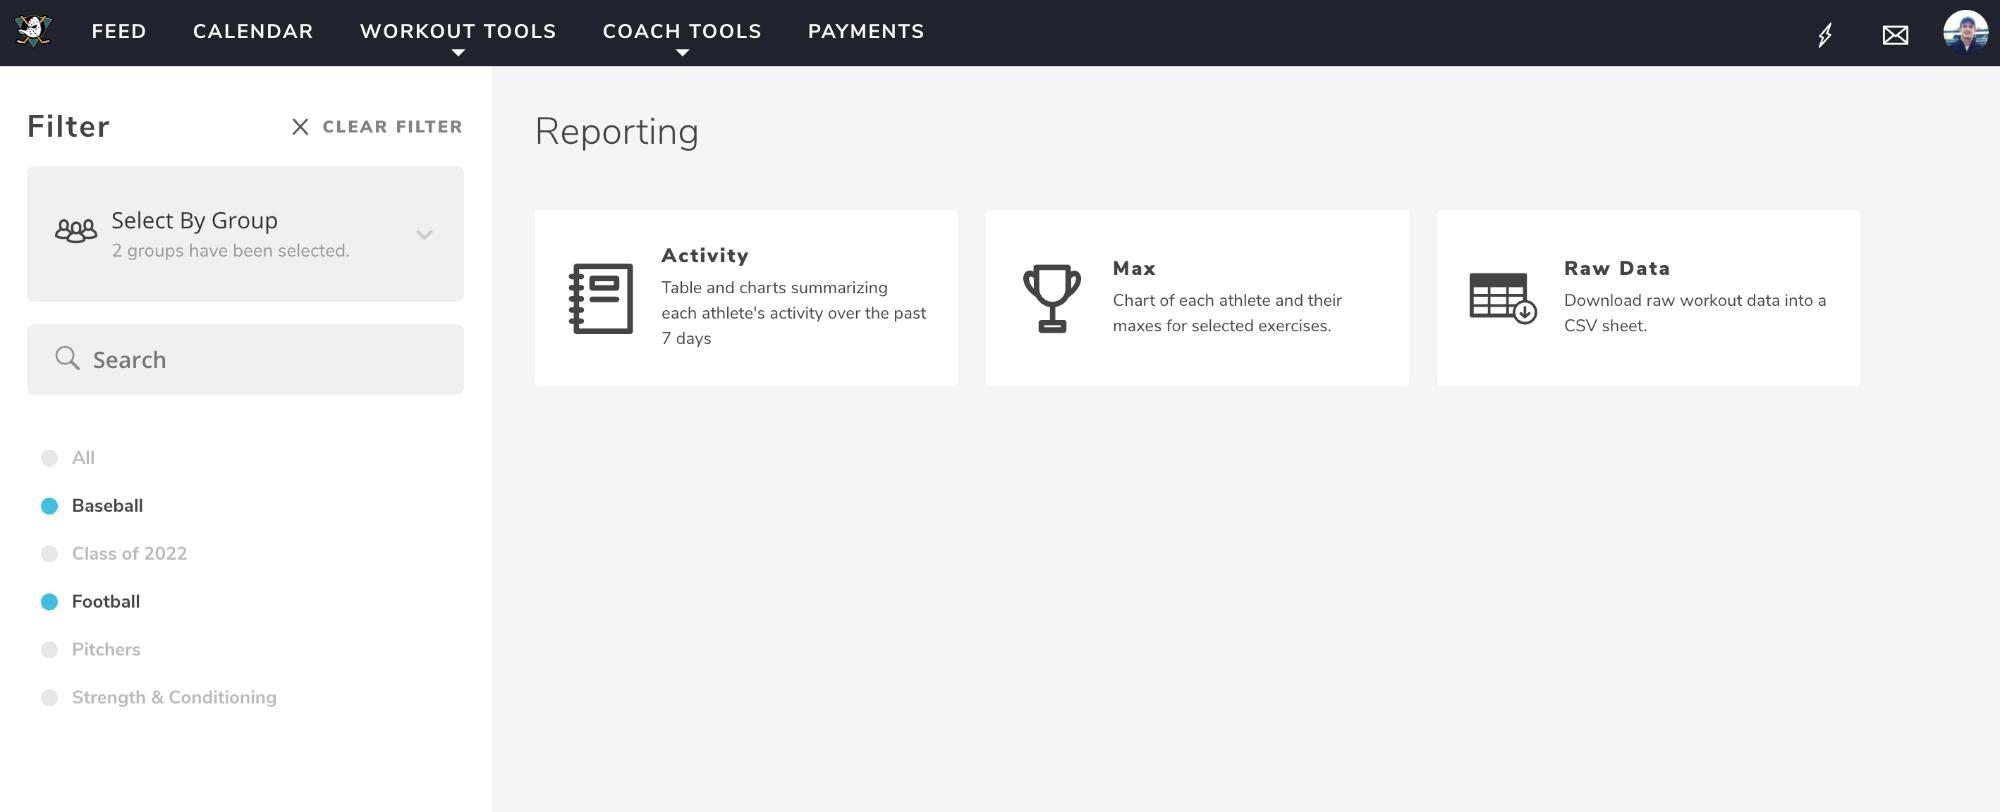Image resolution: width=2000 pixels, height=812 pixels.
Task: Click the search magnifier icon
Action: [67, 358]
